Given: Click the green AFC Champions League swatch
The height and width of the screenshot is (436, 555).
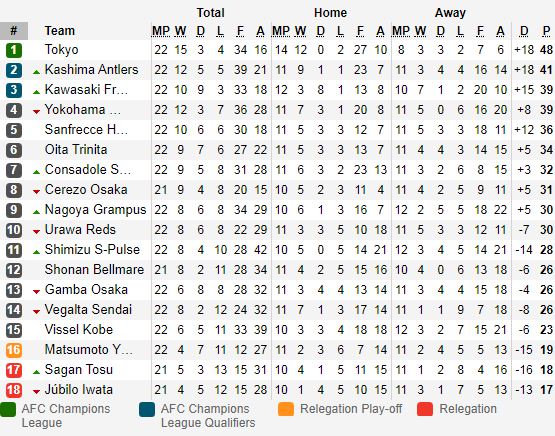Looking at the screenshot, I should point(8,409).
